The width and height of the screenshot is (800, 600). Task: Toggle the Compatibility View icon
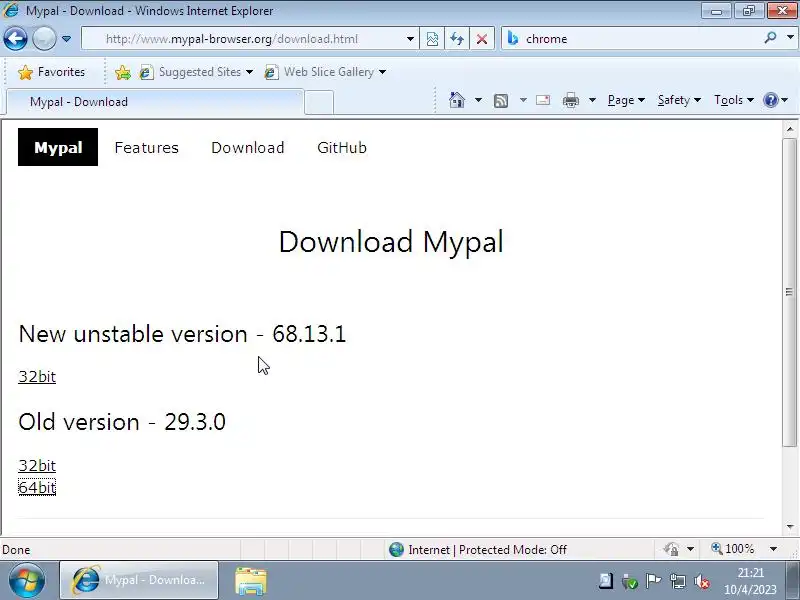[x=432, y=39]
